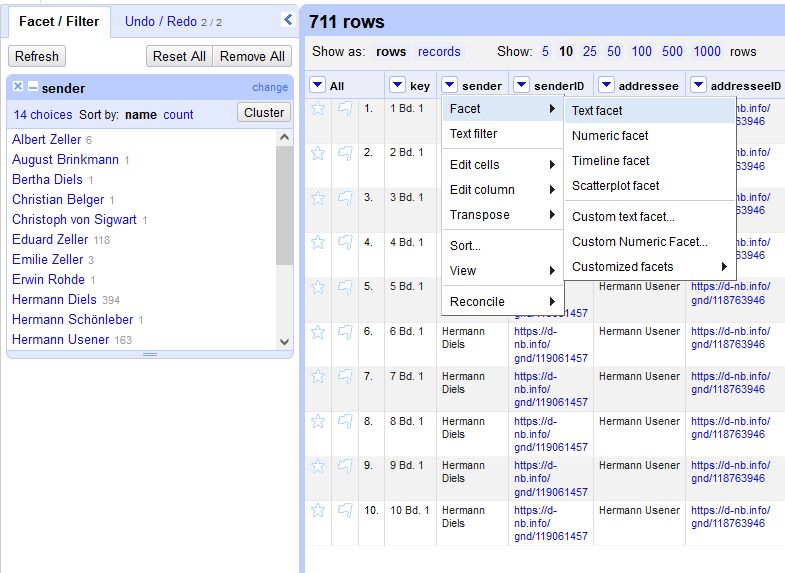The width and height of the screenshot is (785, 573).
Task: Select Hermann Diels facet choice
Action: click(x=54, y=299)
